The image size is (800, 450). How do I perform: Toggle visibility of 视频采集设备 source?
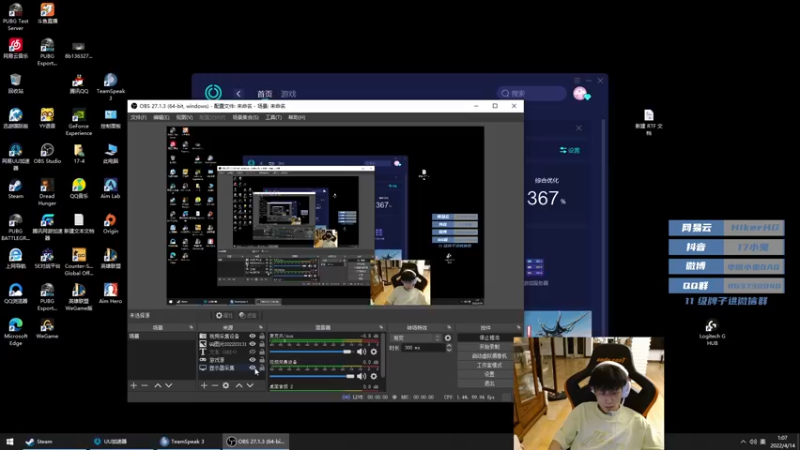(x=252, y=336)
